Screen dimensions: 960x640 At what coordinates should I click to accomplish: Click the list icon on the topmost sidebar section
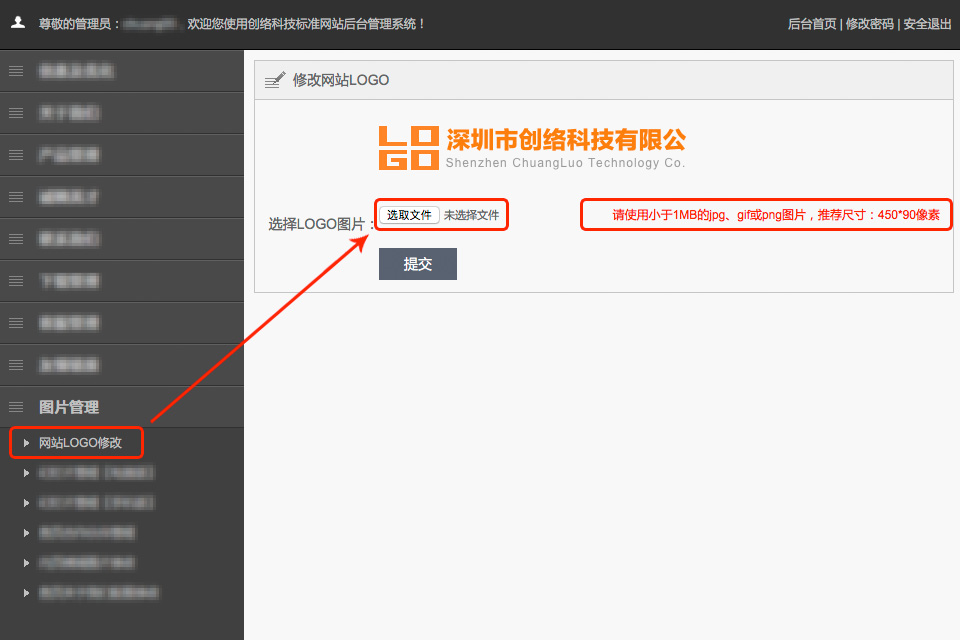coord(15,71)
